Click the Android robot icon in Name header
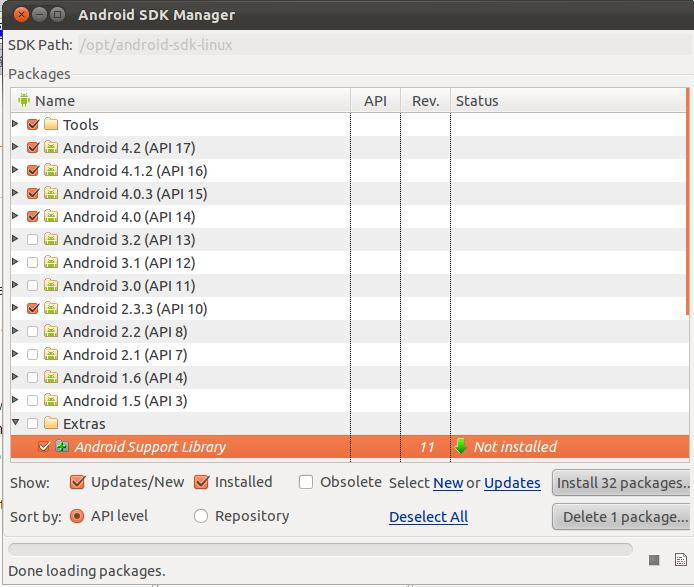The image size is (694, 587). [x=24, y=100]
